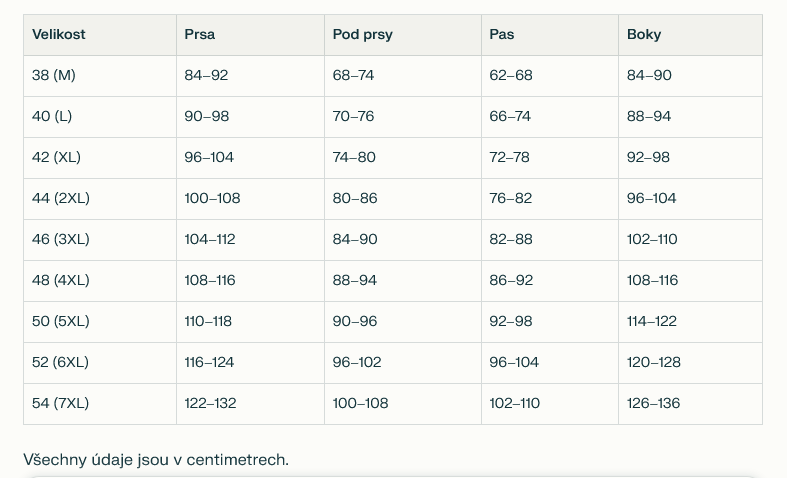This screenshot has width=787, height=478.
Task: Select the 44 (2XL) size cell
Action: point(61,198)
